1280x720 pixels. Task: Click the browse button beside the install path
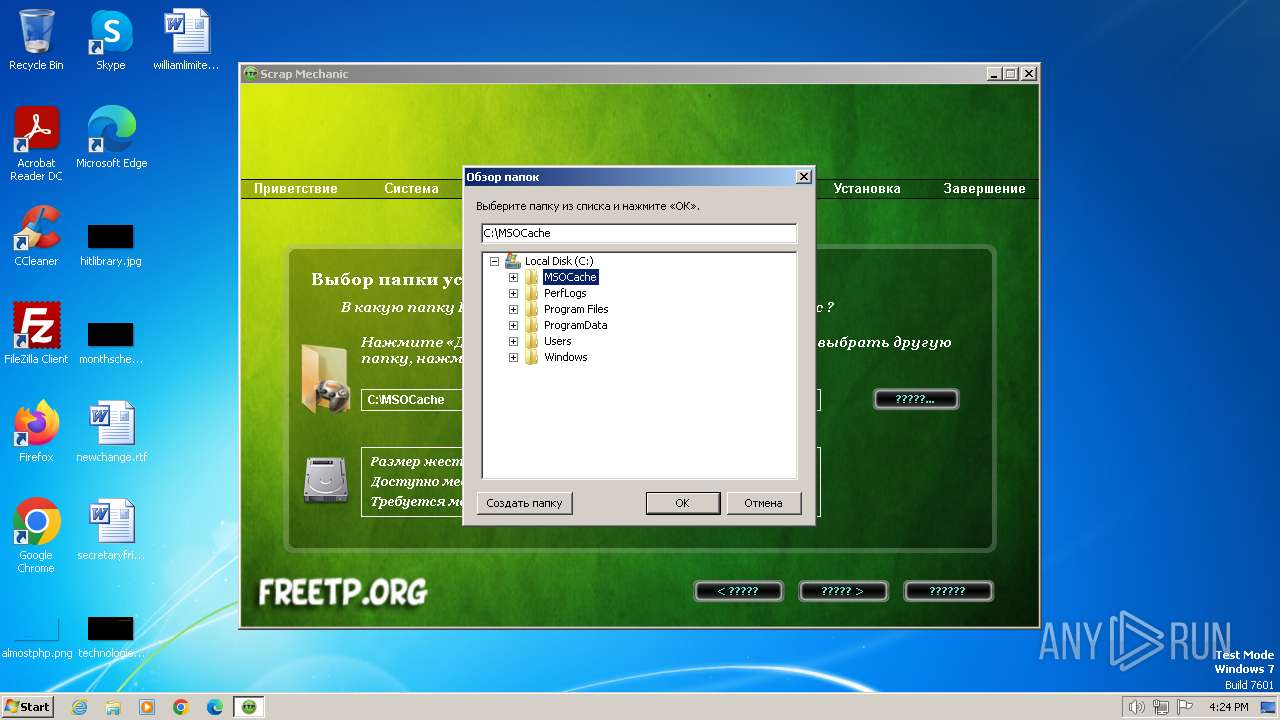pyautogui.click(x=916, y=399)
